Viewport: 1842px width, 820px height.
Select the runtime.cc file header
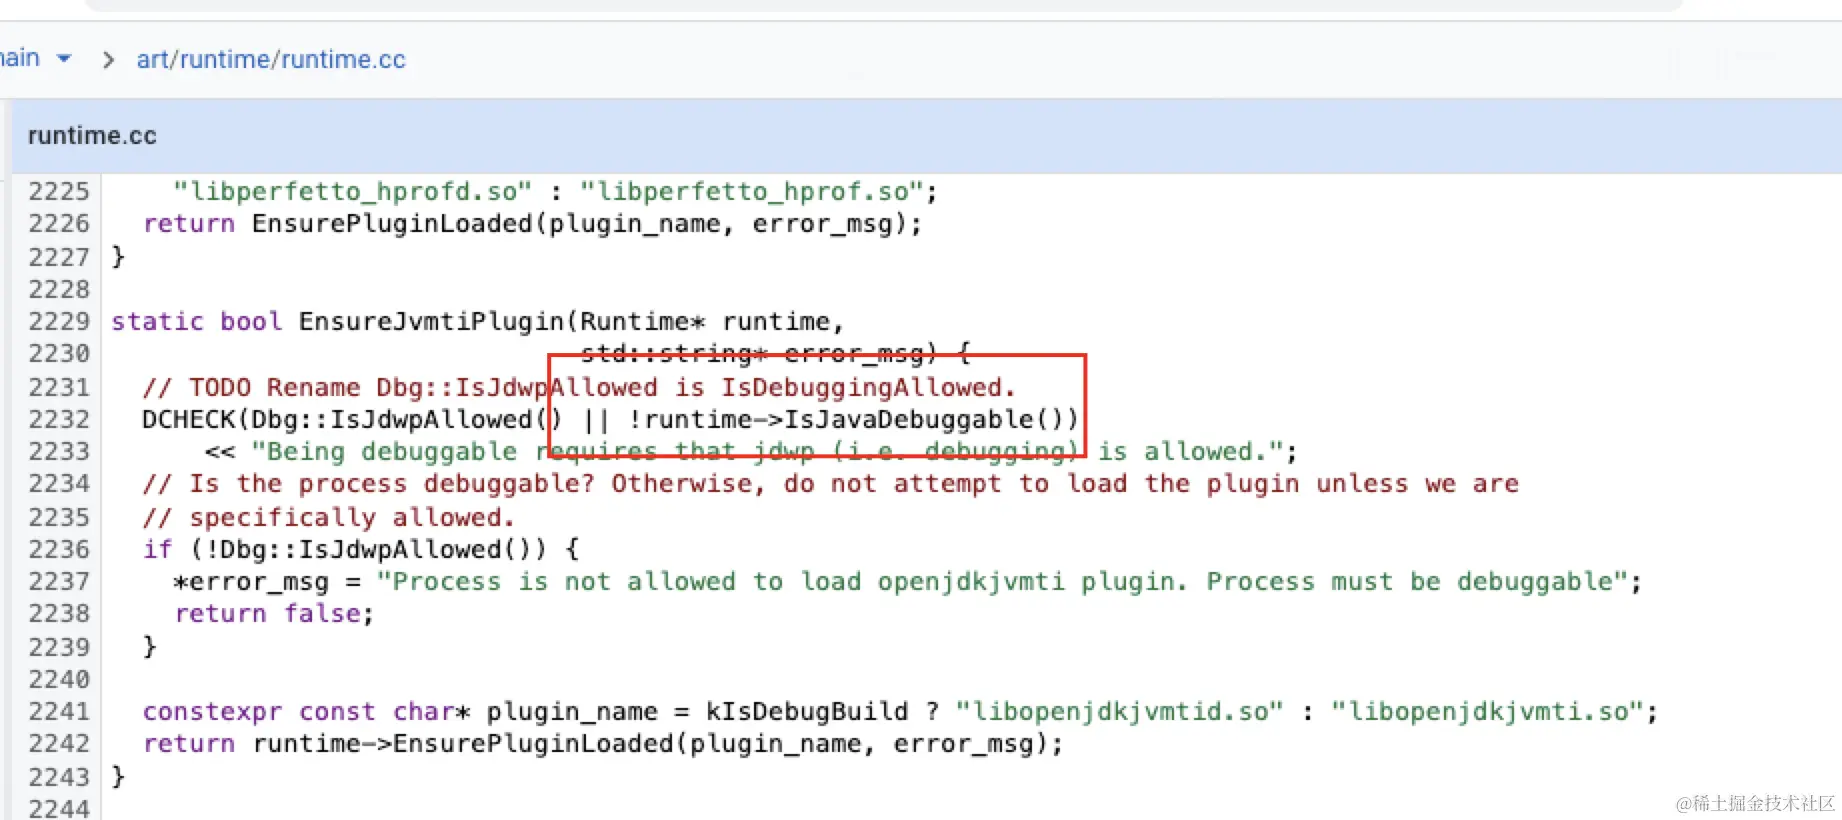click(92, 136)
